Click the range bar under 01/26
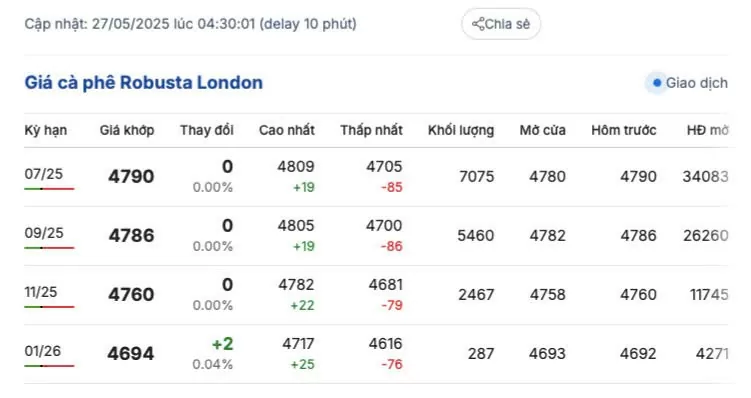The height and width of the screenshot is (398, 751). tap(49, 366)
